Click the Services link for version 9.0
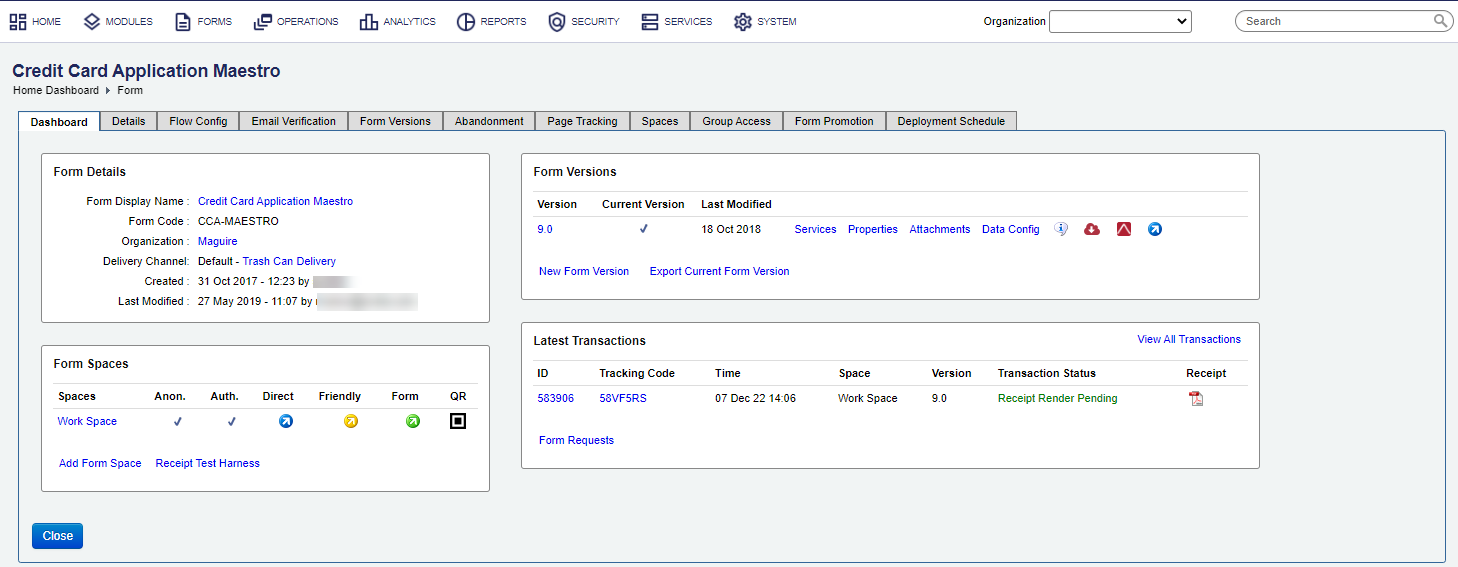 (x=815, y=229)
